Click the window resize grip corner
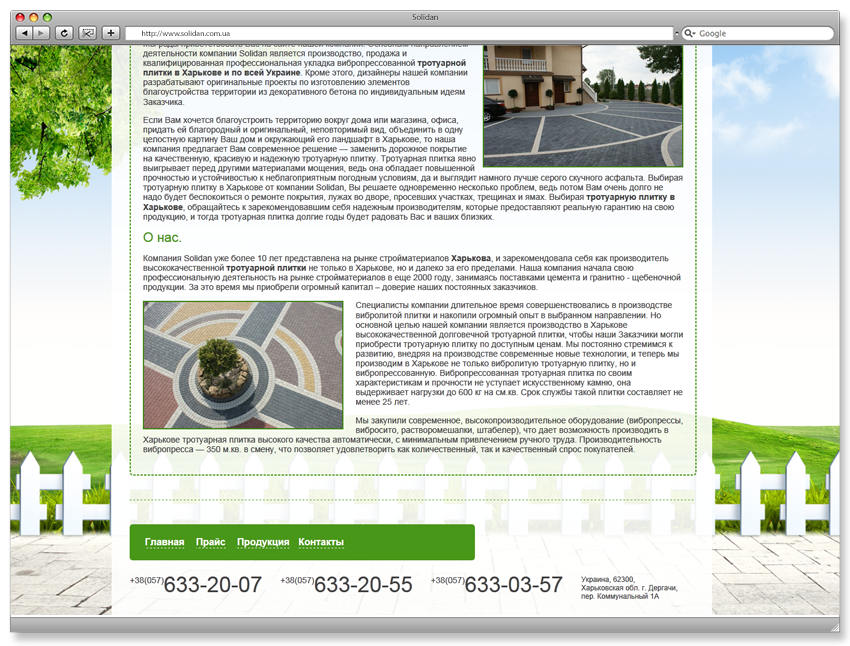 pos(834,627)
